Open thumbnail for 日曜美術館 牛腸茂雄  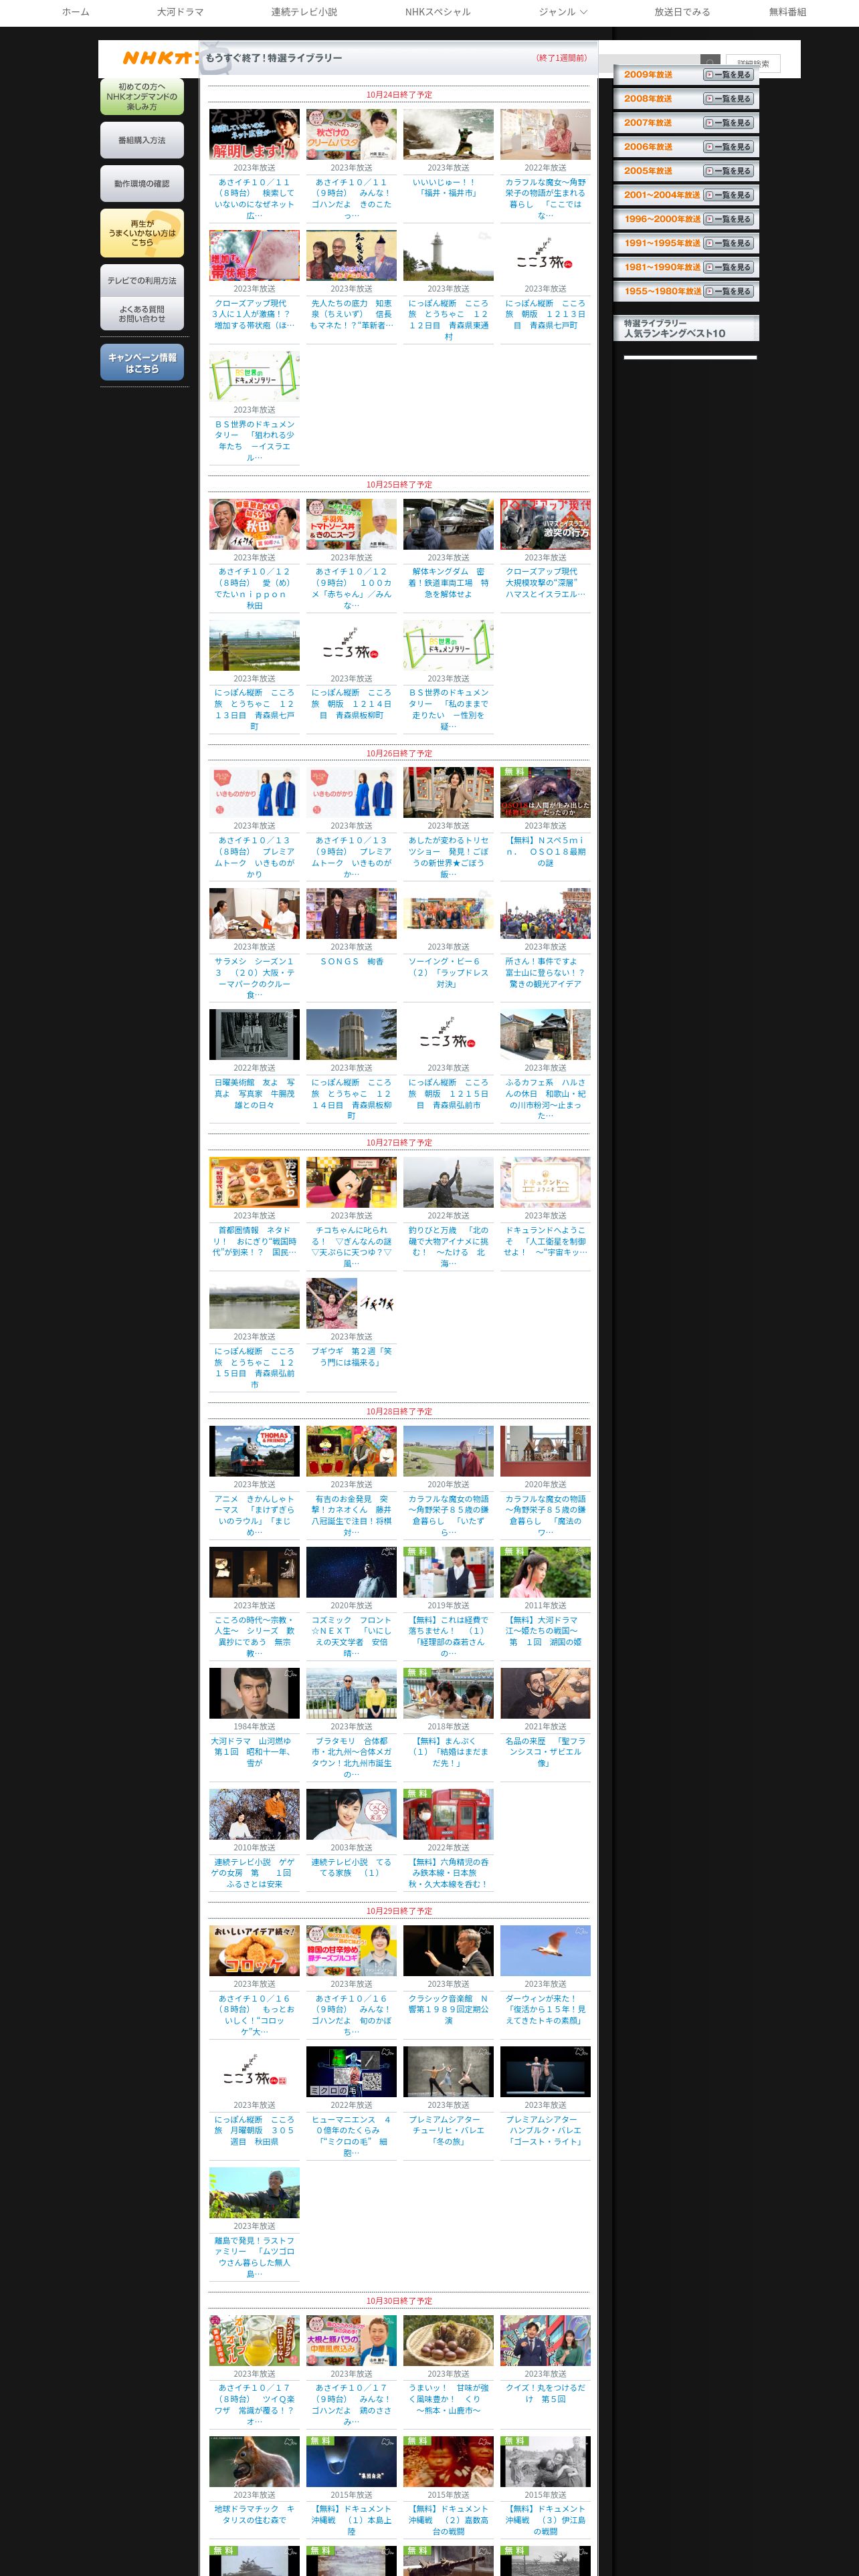click(x=254, y=1035)
